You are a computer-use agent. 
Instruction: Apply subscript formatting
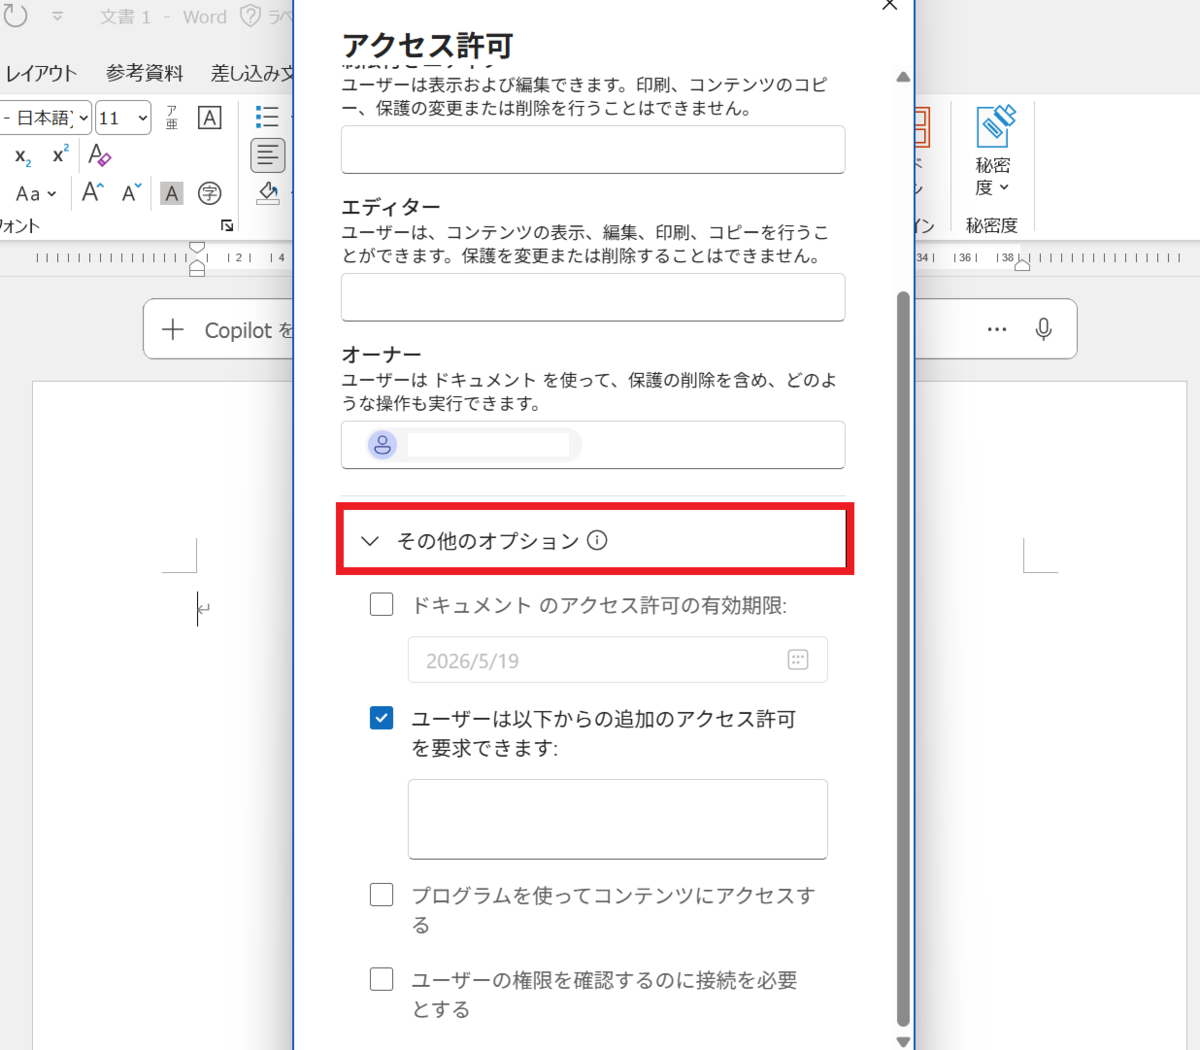(x=23, y=156)
